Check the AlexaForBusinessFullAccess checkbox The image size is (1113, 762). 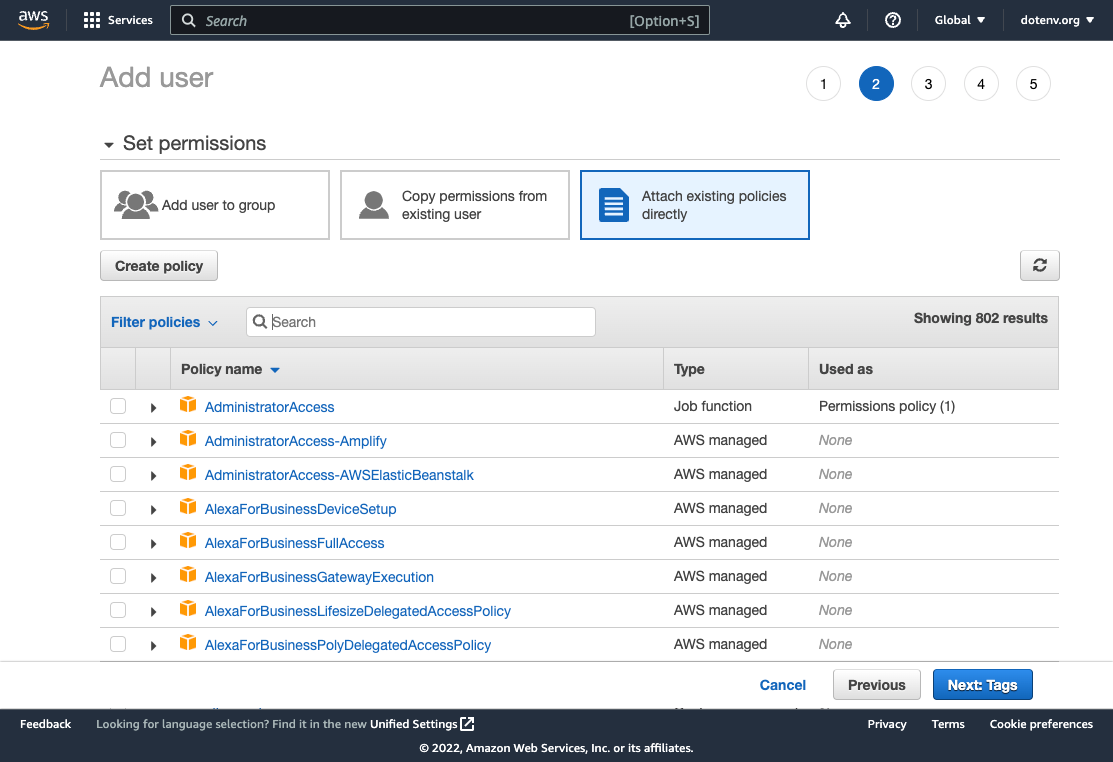tap(117, 542)
